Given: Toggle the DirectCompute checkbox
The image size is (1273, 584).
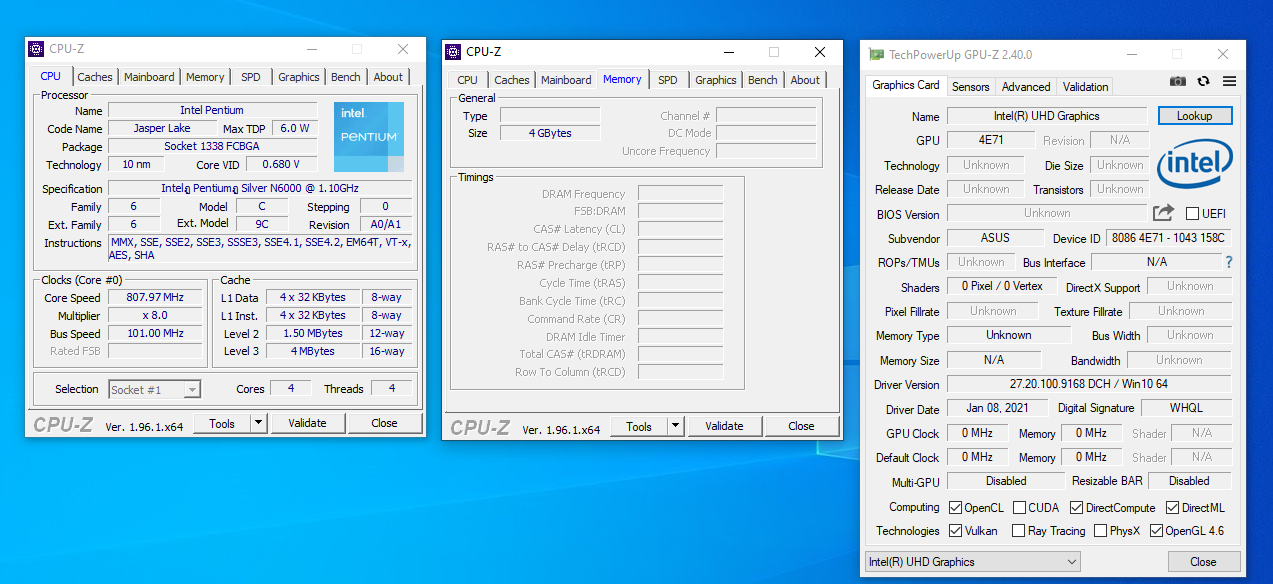Looking at the screenshot, I should point(1075,507).
